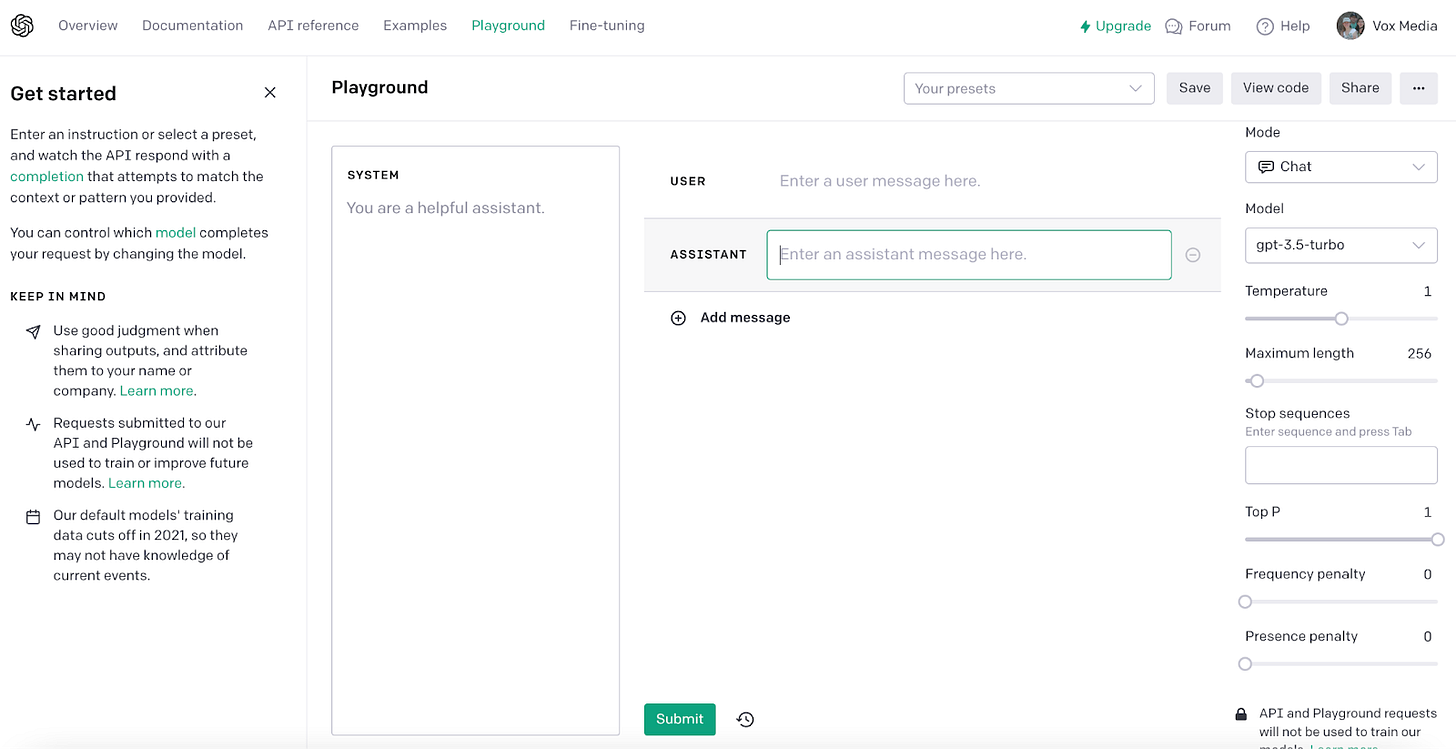Image resolution: width=1456 pixels, height=749 pixels.
Task: Click the Help link text
Action: (x=1295, y=26)
